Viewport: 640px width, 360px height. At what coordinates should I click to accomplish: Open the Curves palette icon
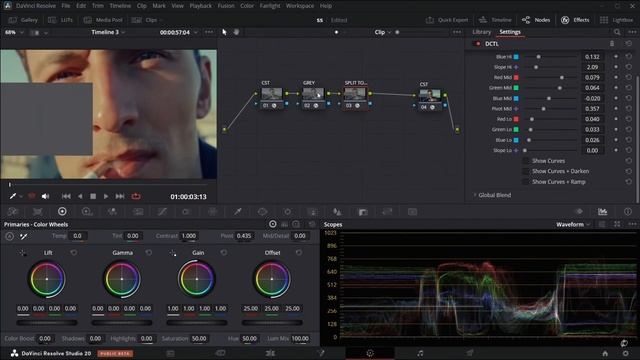pos(162,211)
